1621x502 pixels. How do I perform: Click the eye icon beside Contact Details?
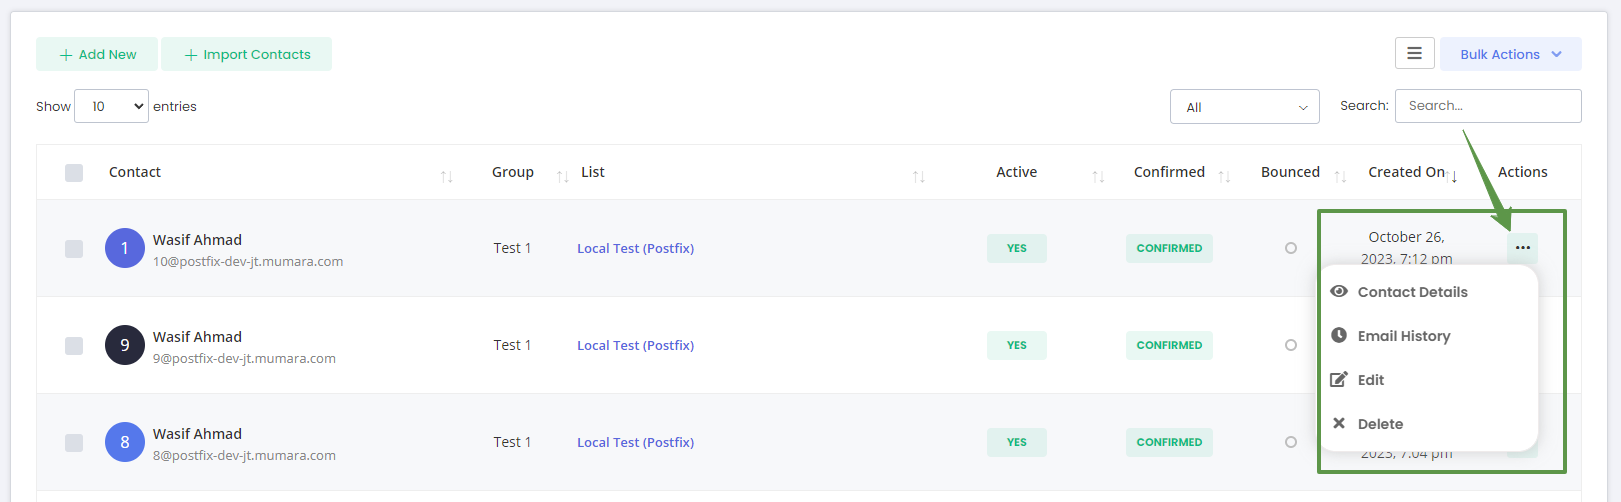[1339, 291]
